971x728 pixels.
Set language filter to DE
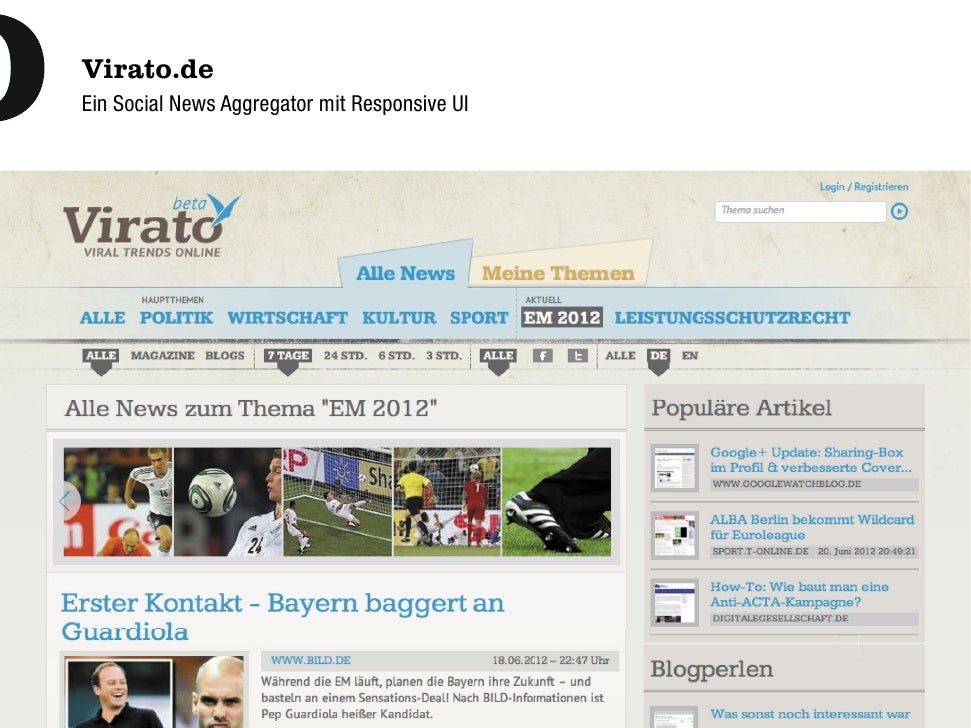click(x=658, y=355)
